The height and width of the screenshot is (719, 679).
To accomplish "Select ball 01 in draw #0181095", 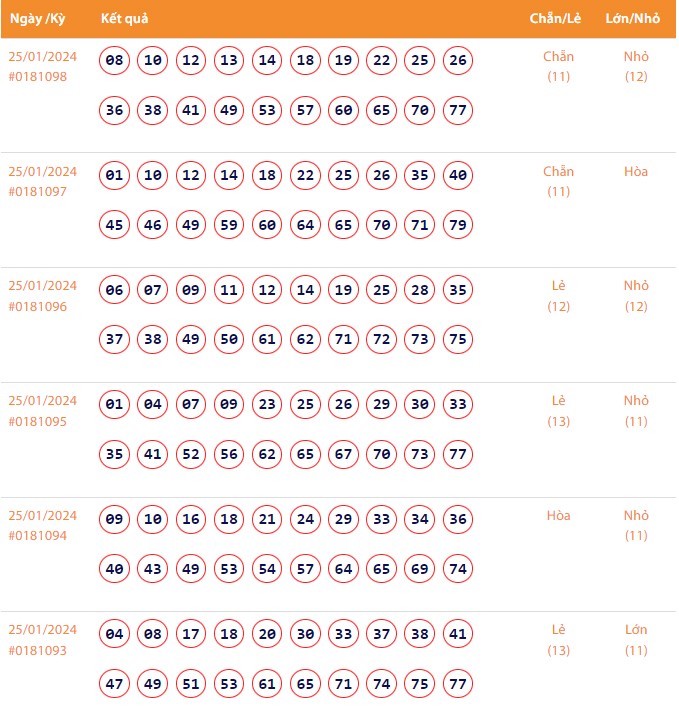I will pyautogui.click(x=115, y=405).
